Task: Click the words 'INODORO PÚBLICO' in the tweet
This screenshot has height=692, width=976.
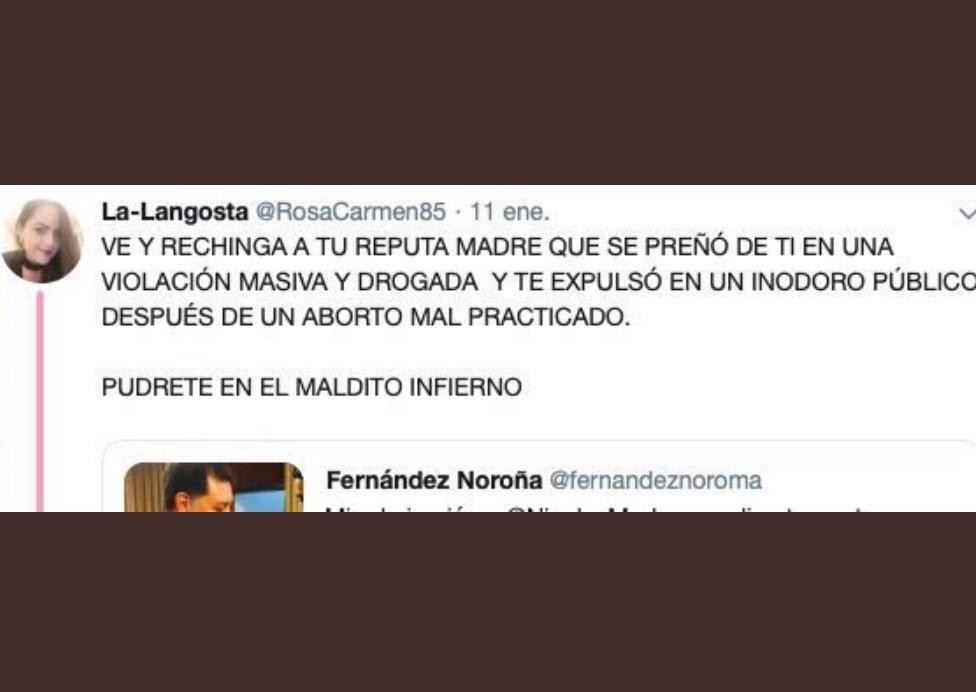Action: [x=864, y=282]
